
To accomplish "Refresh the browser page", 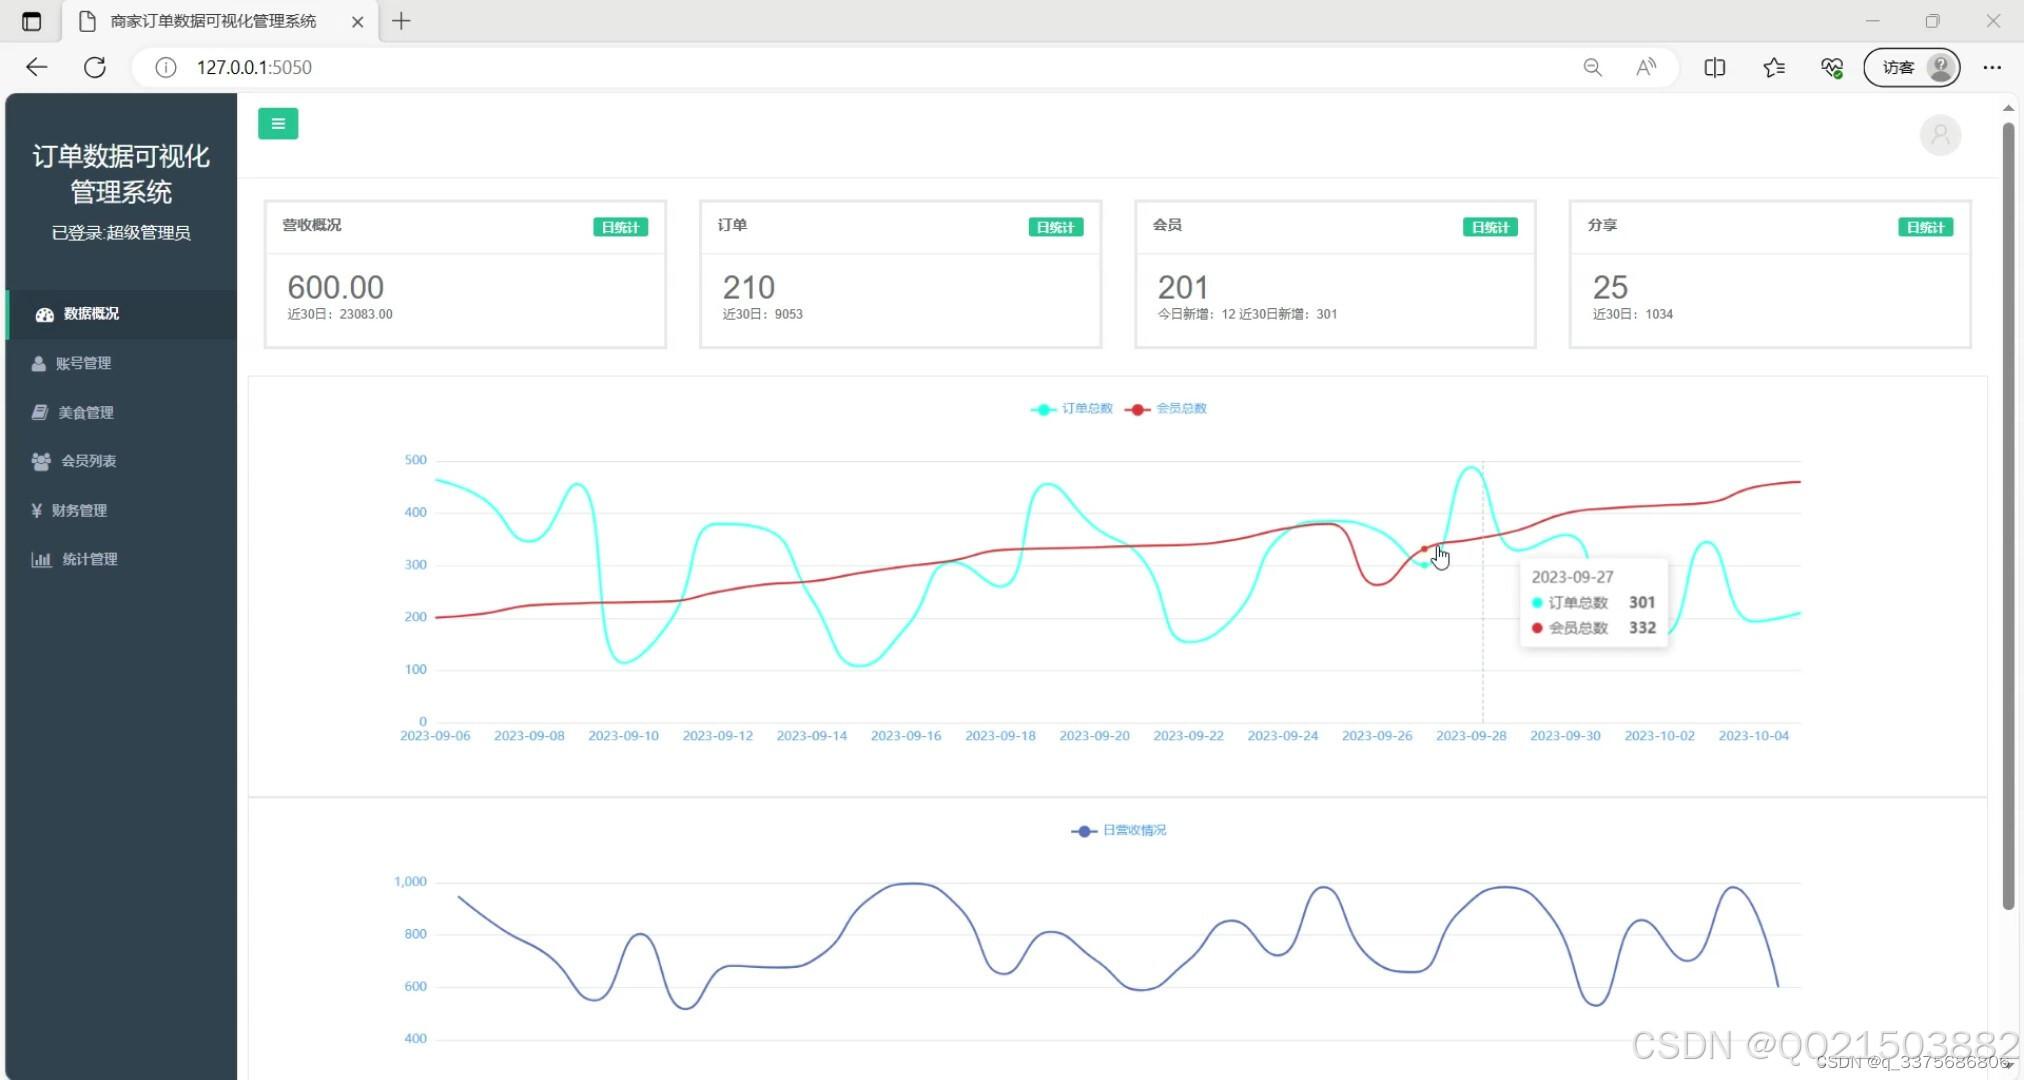I will click(95, 67).
